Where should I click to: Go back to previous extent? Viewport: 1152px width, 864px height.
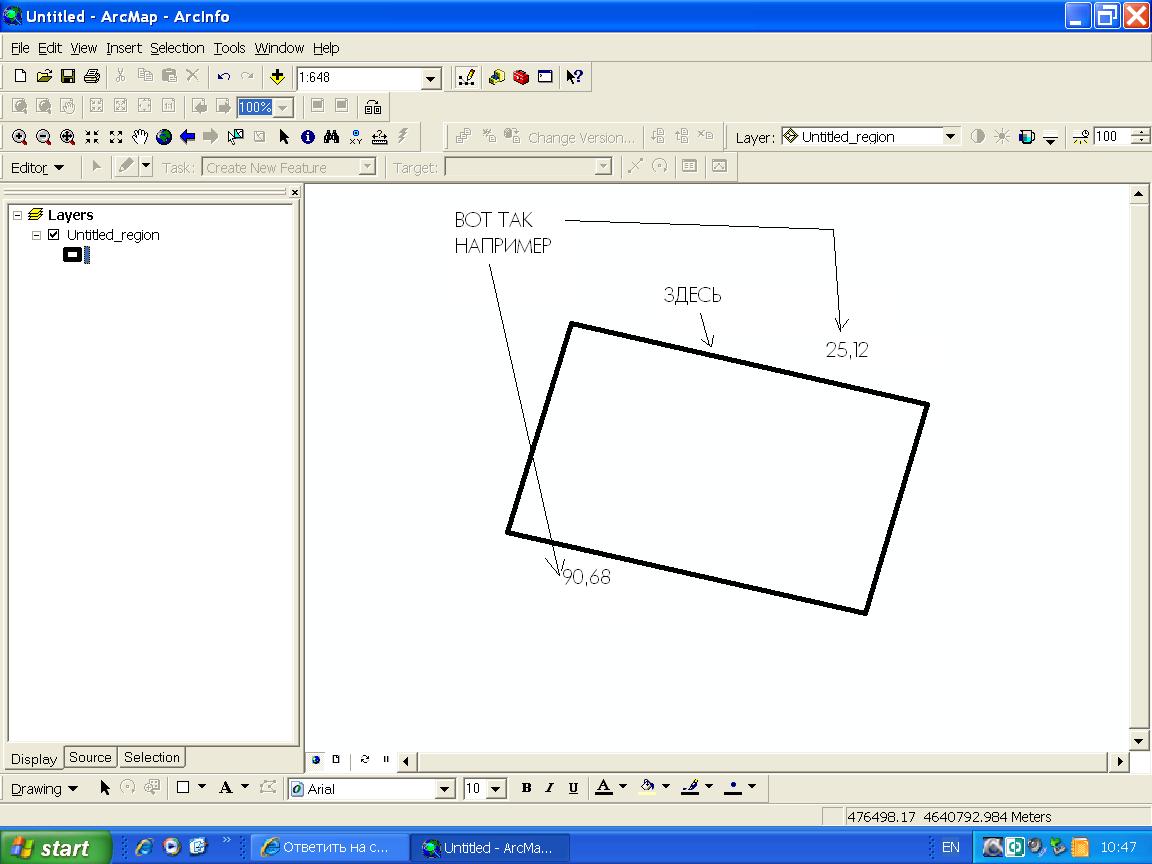point(187,137)
